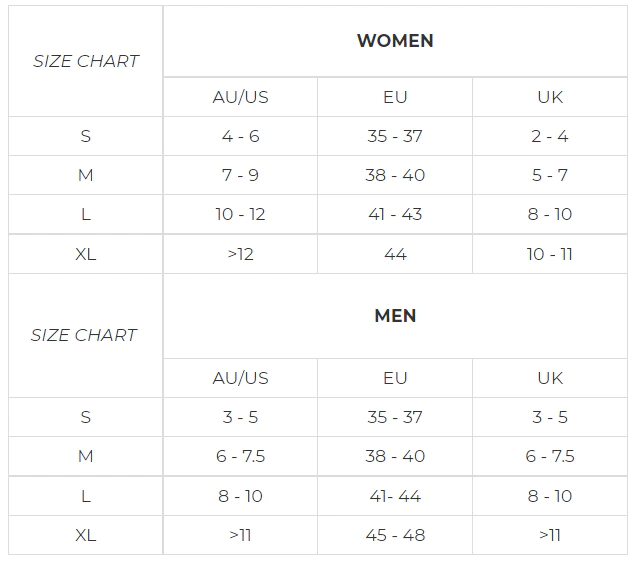Select men's AU/US 3 - 5 cell
This screenshot has height=571, width=641.
point(240,417)
